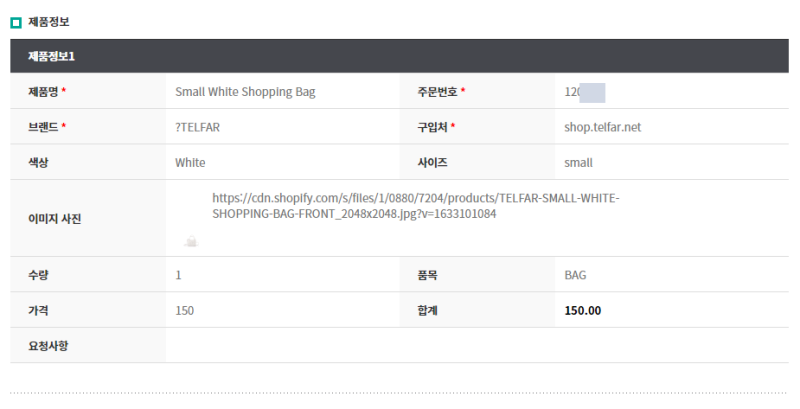
Task: Click the item type value BAG
Action: coord(576,275)
